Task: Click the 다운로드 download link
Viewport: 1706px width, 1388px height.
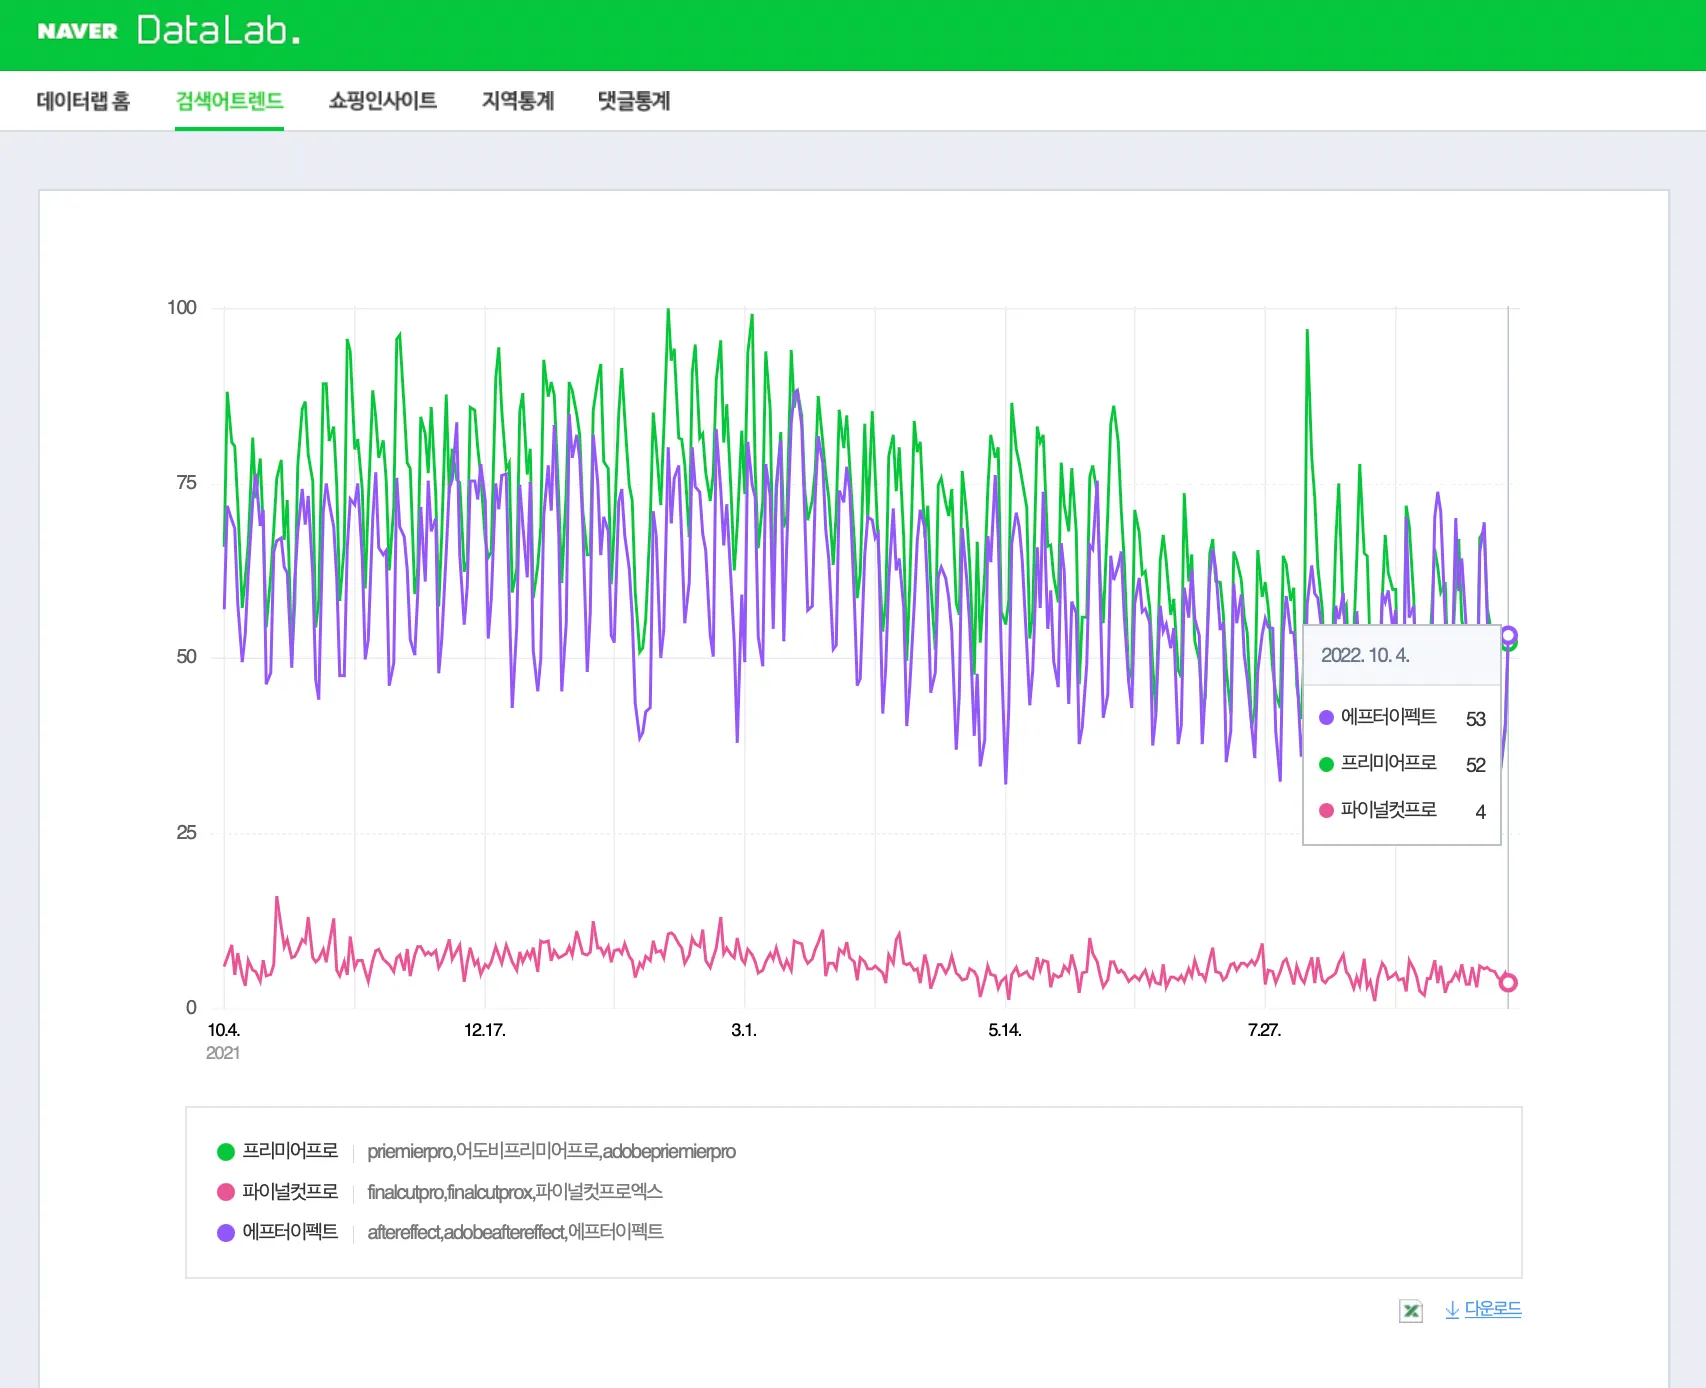Action: 1493,1308
